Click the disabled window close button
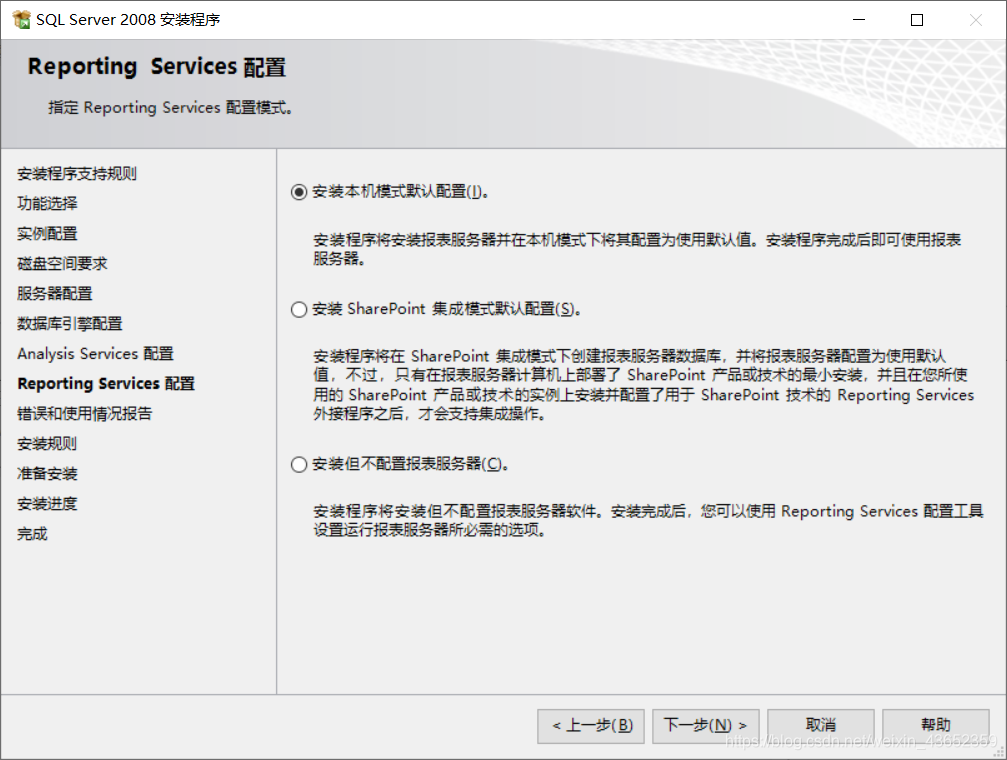 coord(976,20)
